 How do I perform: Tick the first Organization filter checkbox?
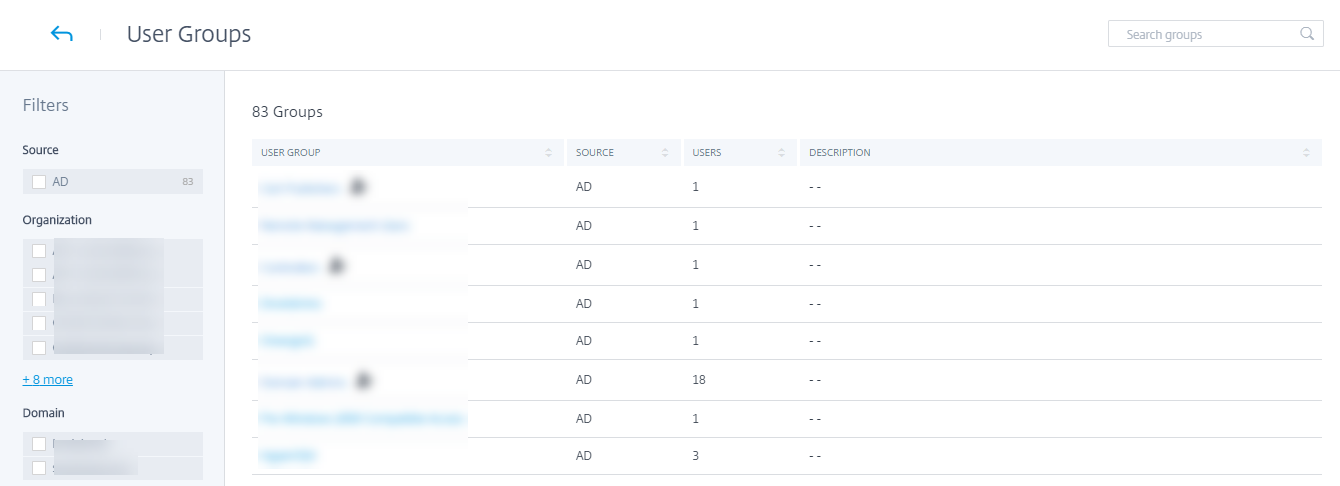pyautogui.click(x=39, y=251)
